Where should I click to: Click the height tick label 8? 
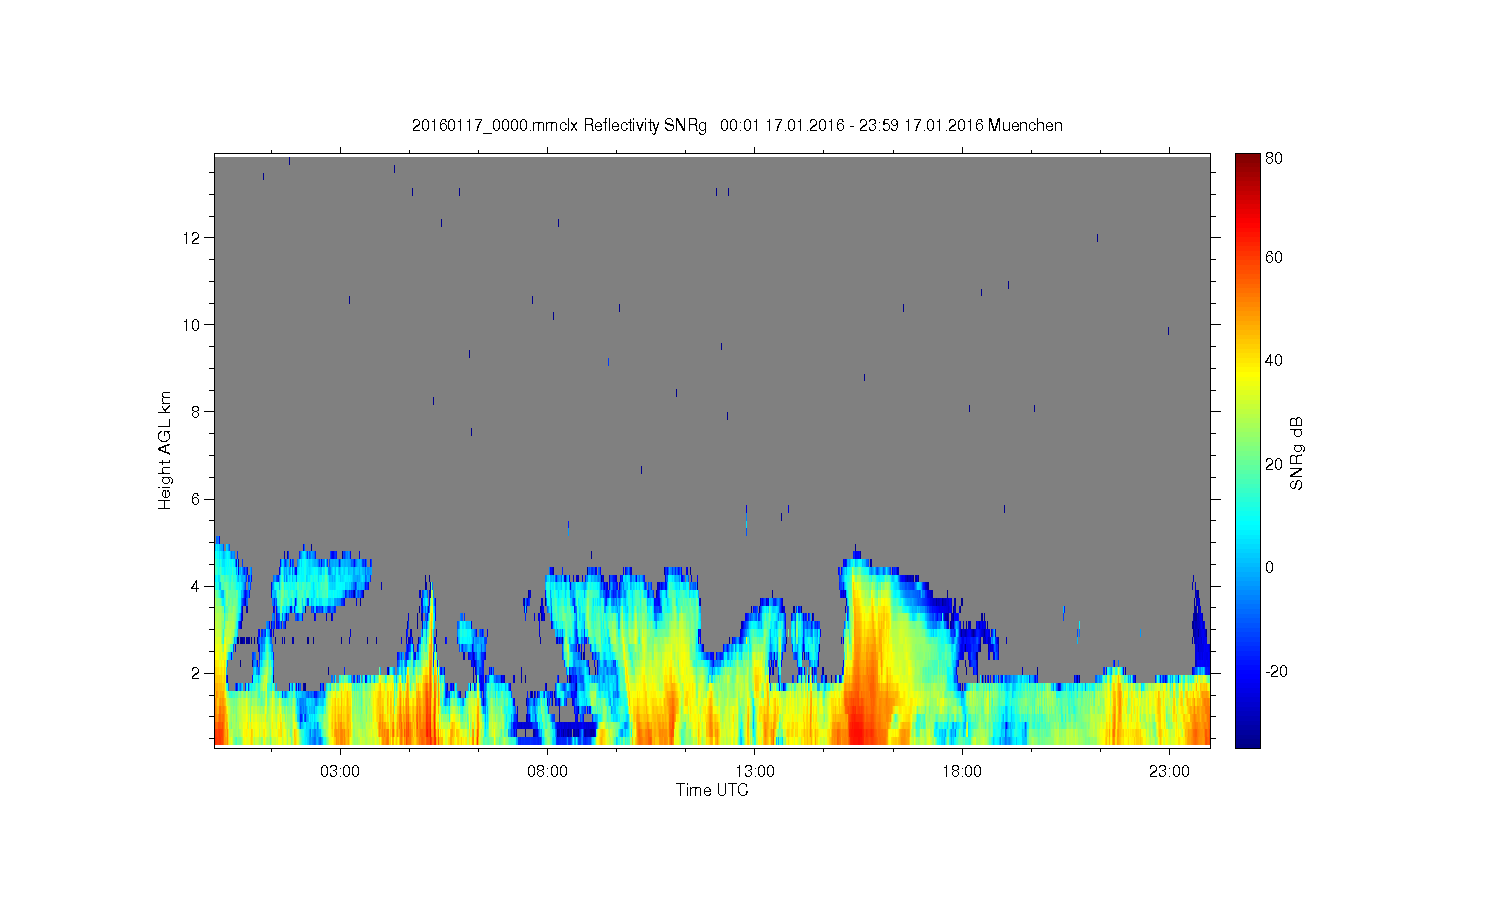coord(198,412)
